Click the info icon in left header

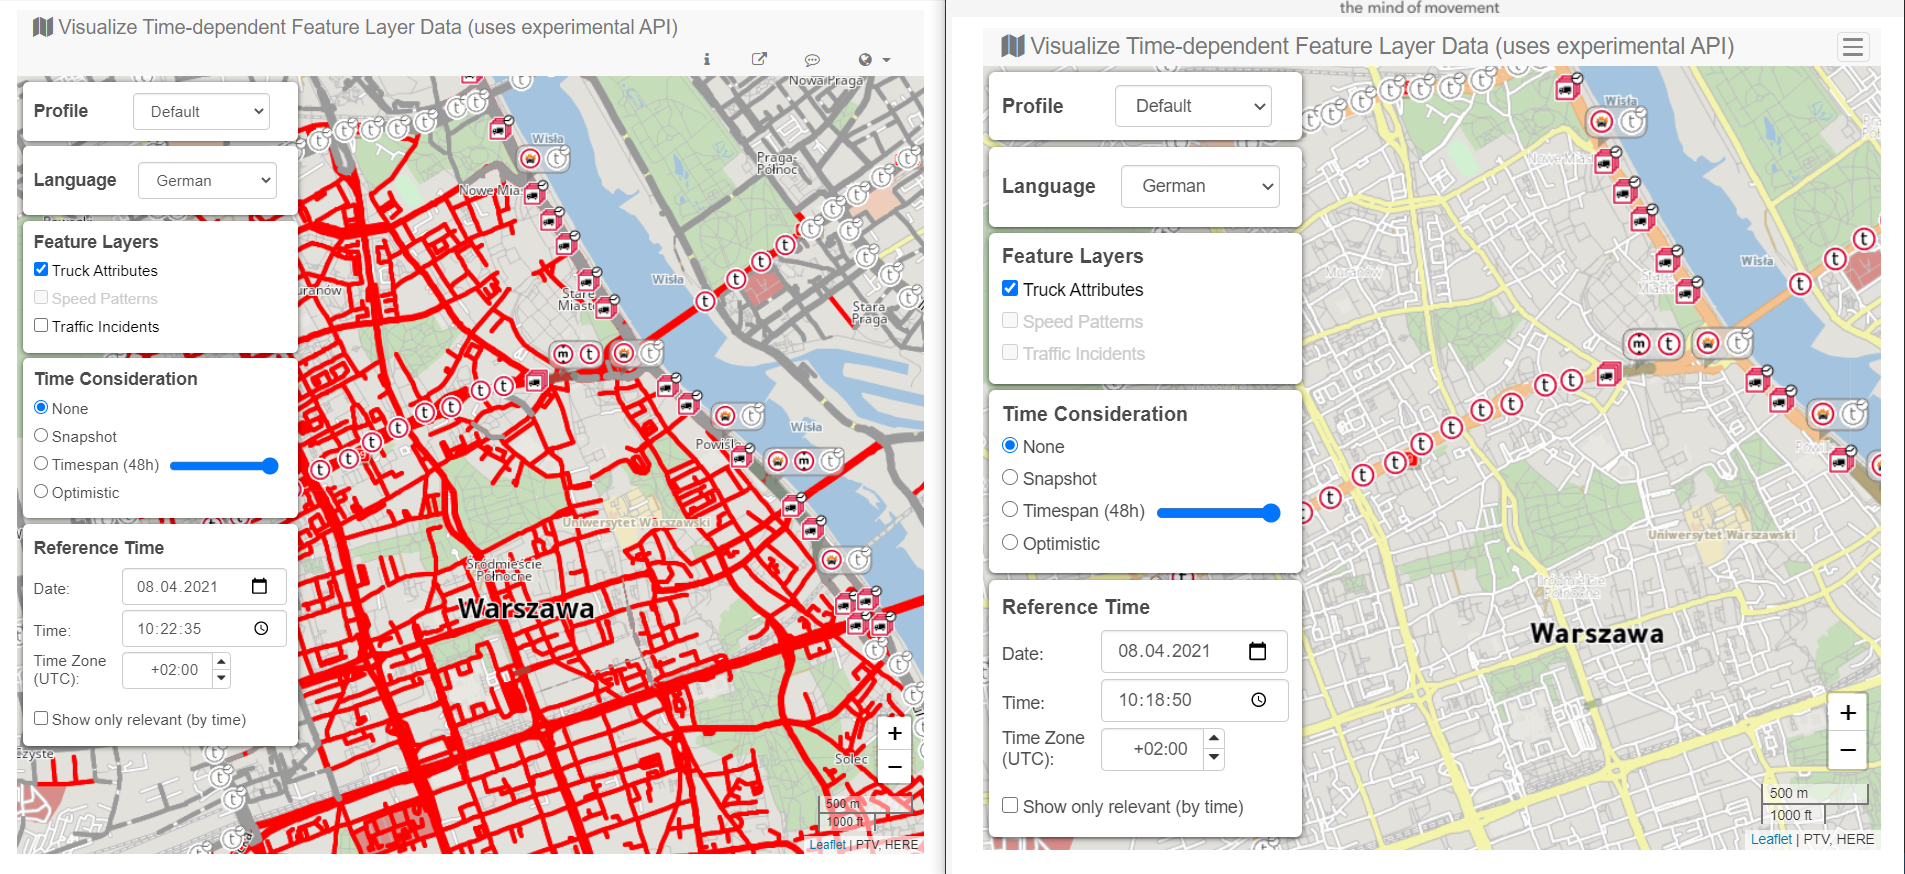click(x=706, y=59)
